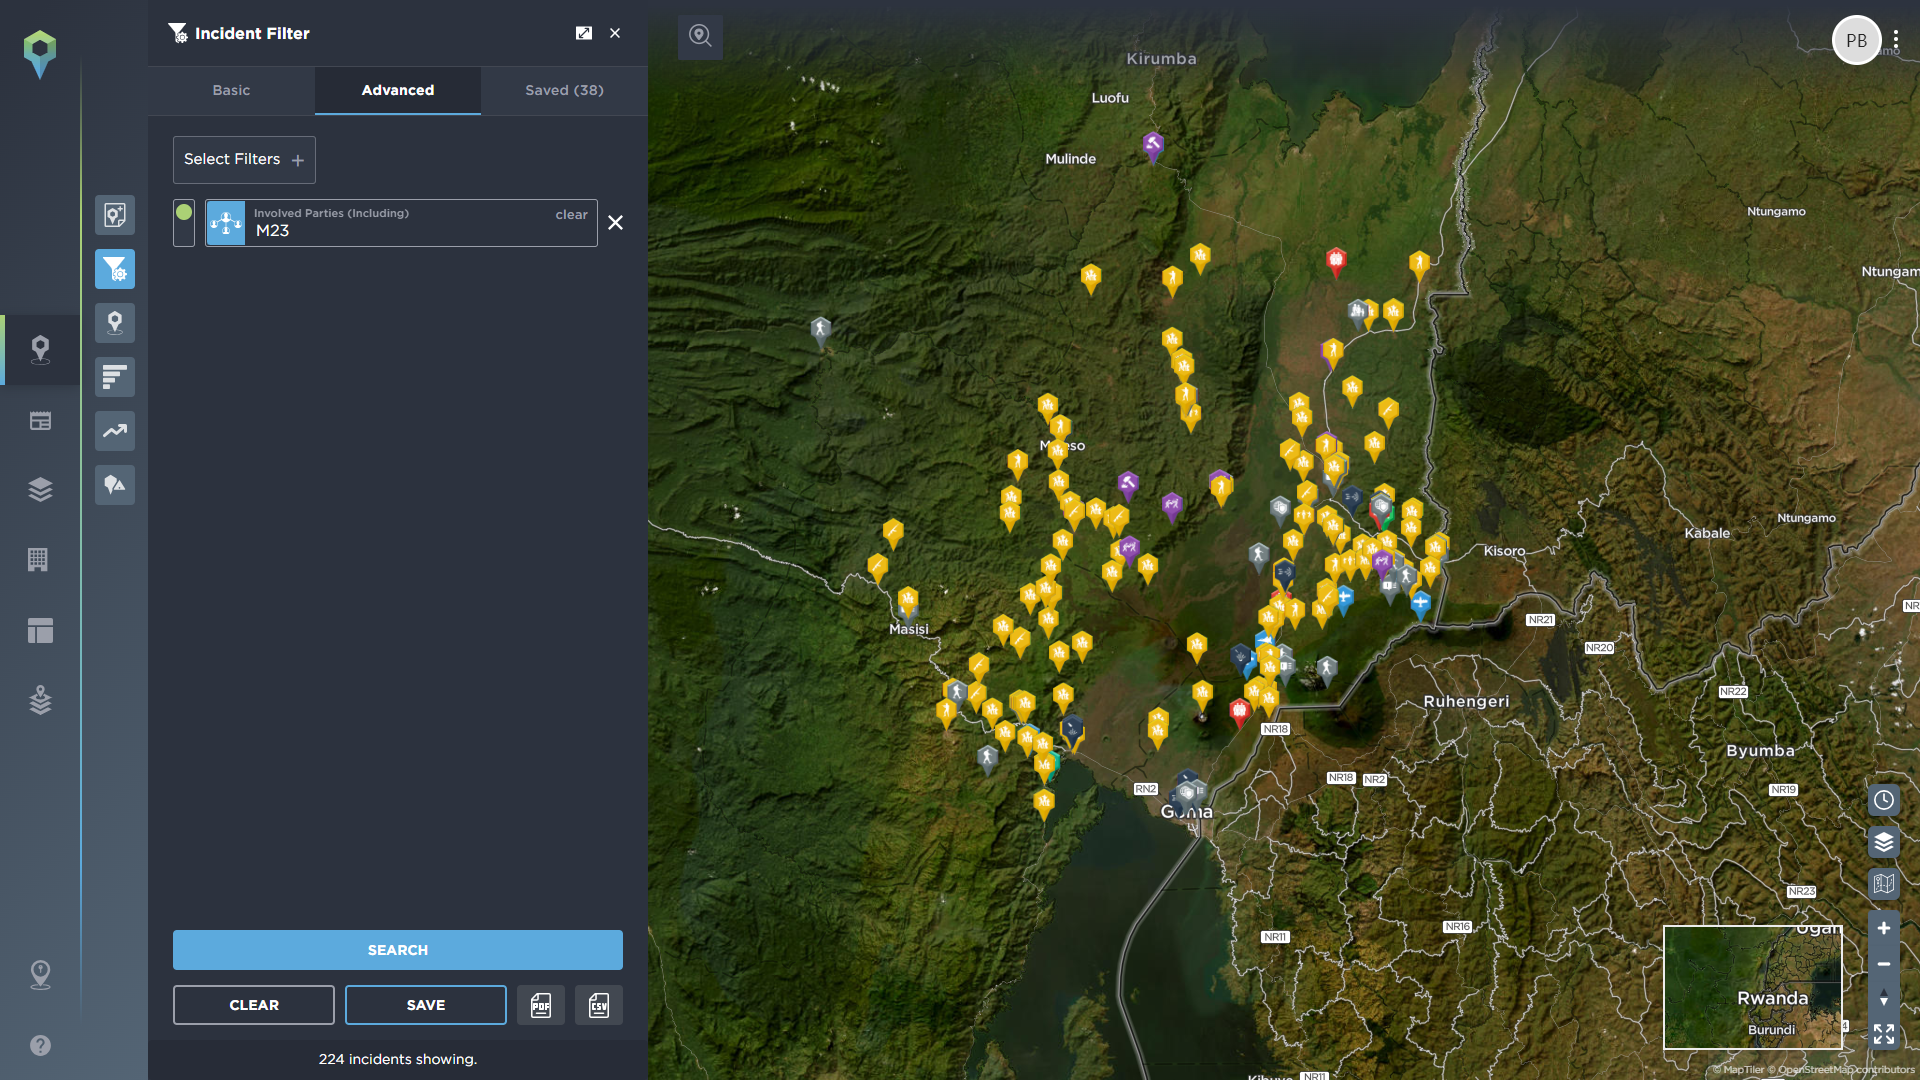Zoom out on the map

click(1884, 964)
